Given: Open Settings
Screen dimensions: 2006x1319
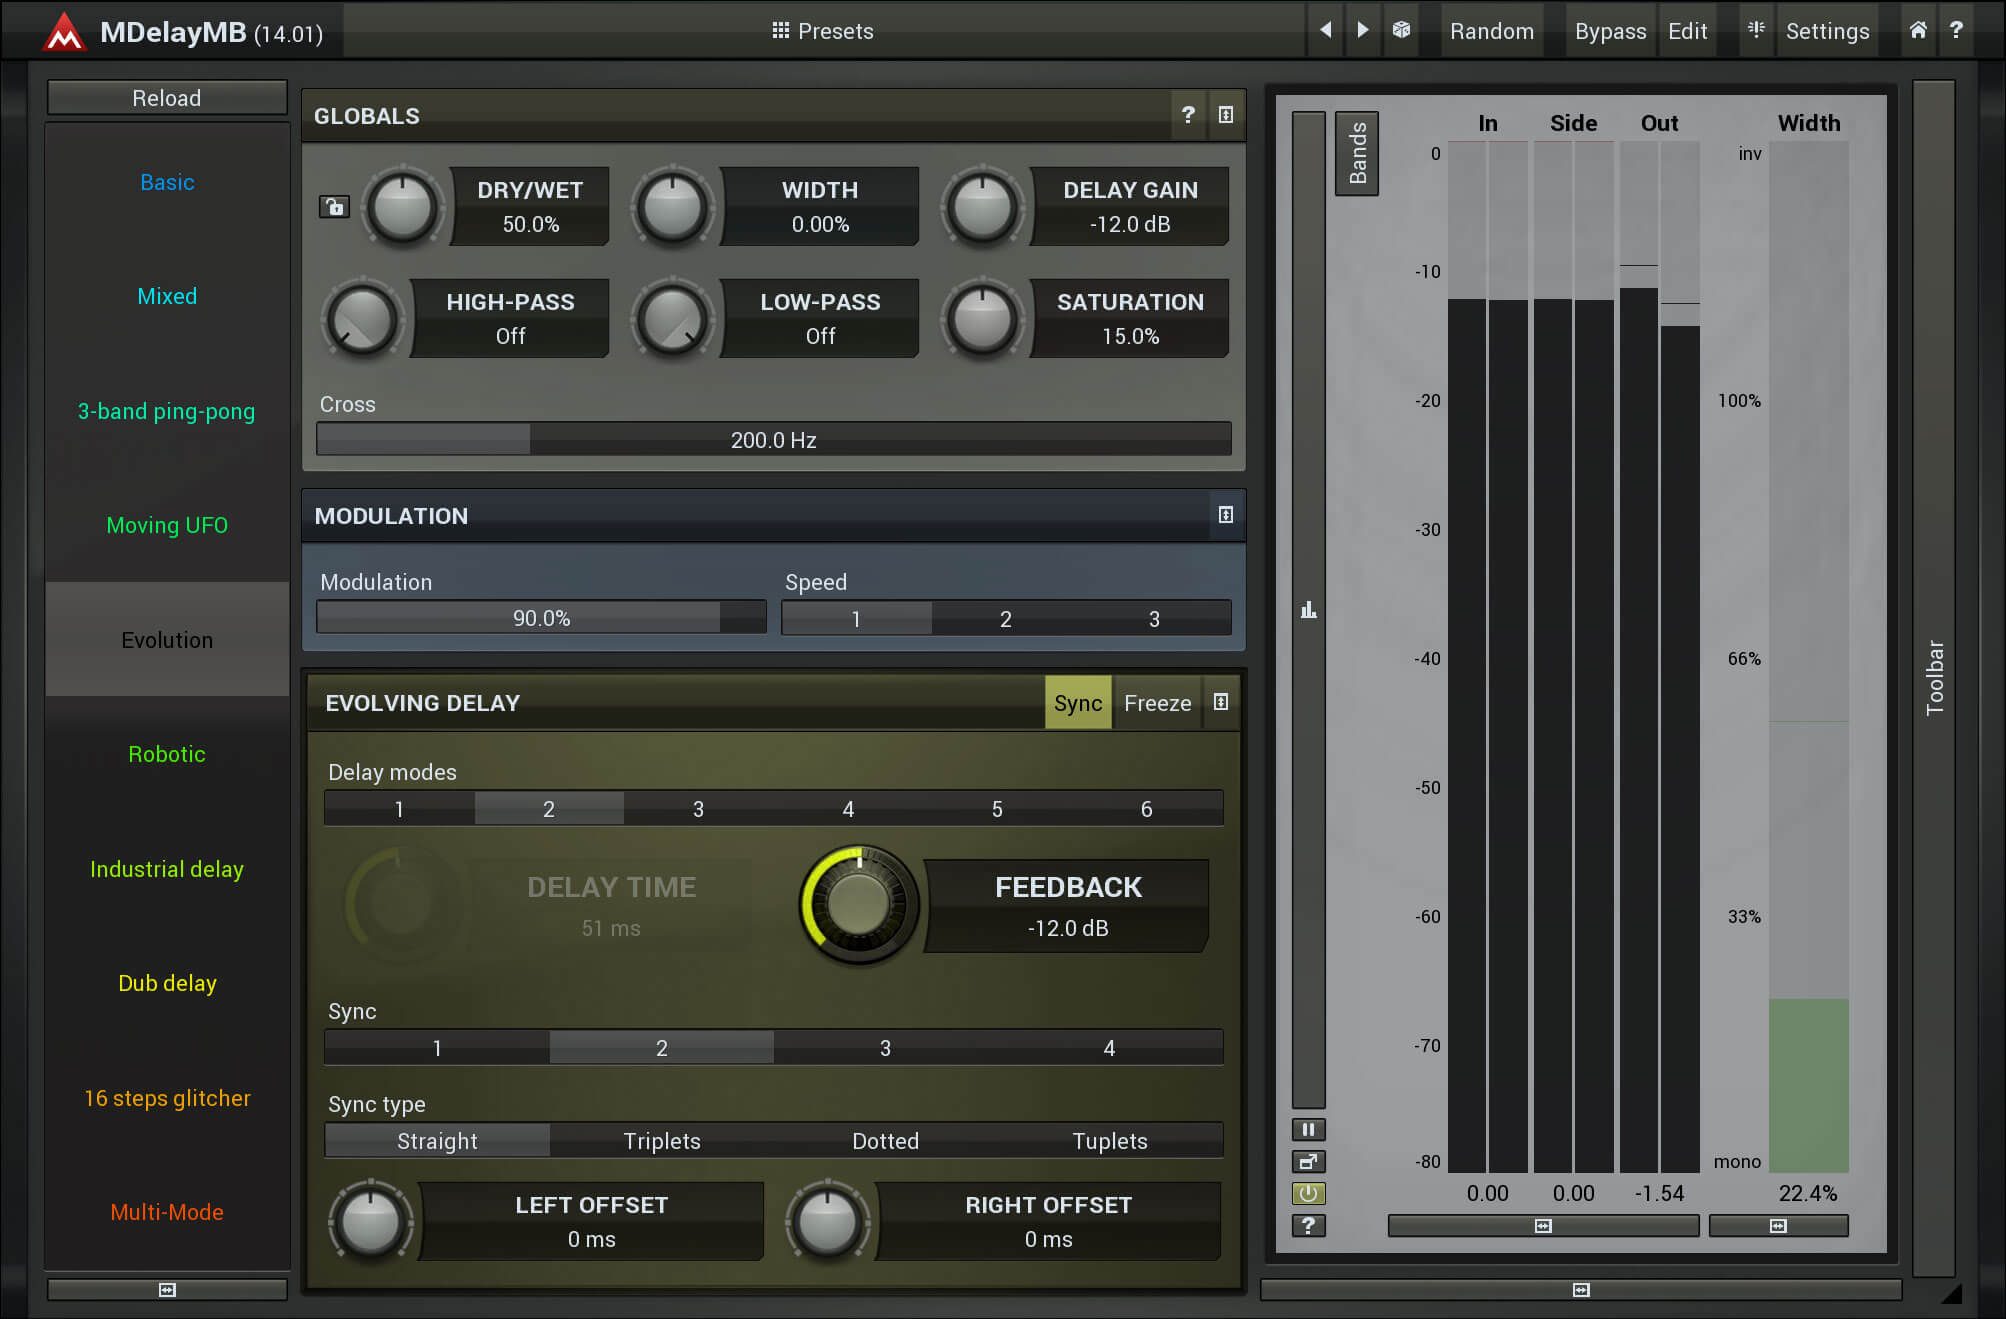Looking at the screenshot, I should pos(1827,31).
